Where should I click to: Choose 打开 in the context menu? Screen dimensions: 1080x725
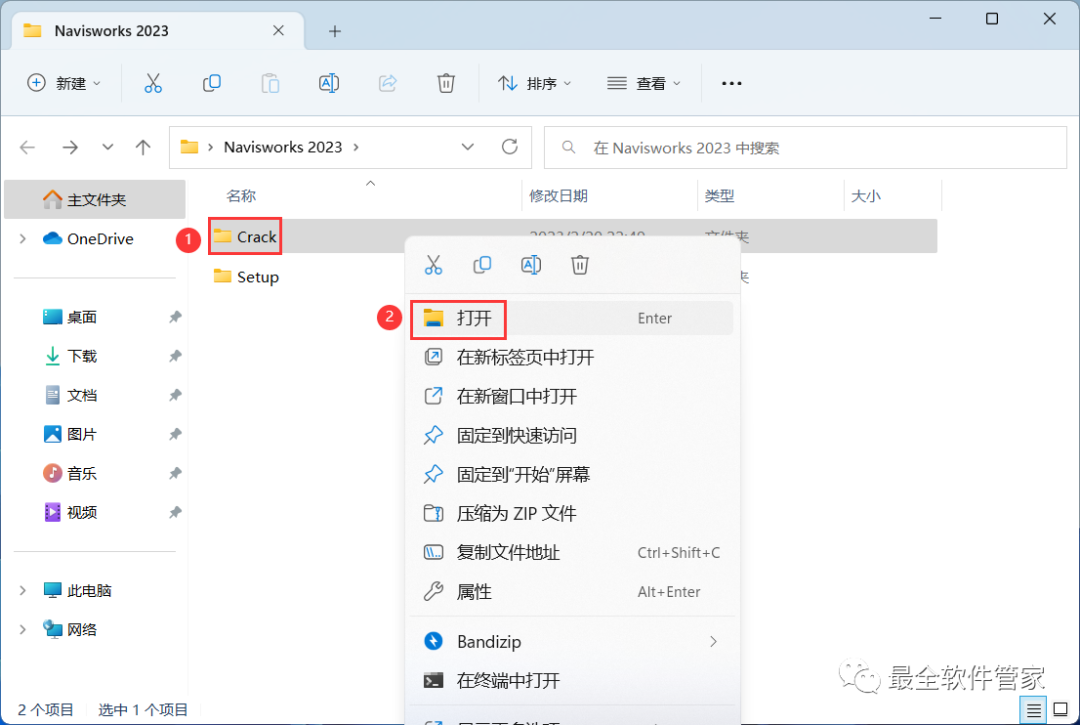click(572, 318)
